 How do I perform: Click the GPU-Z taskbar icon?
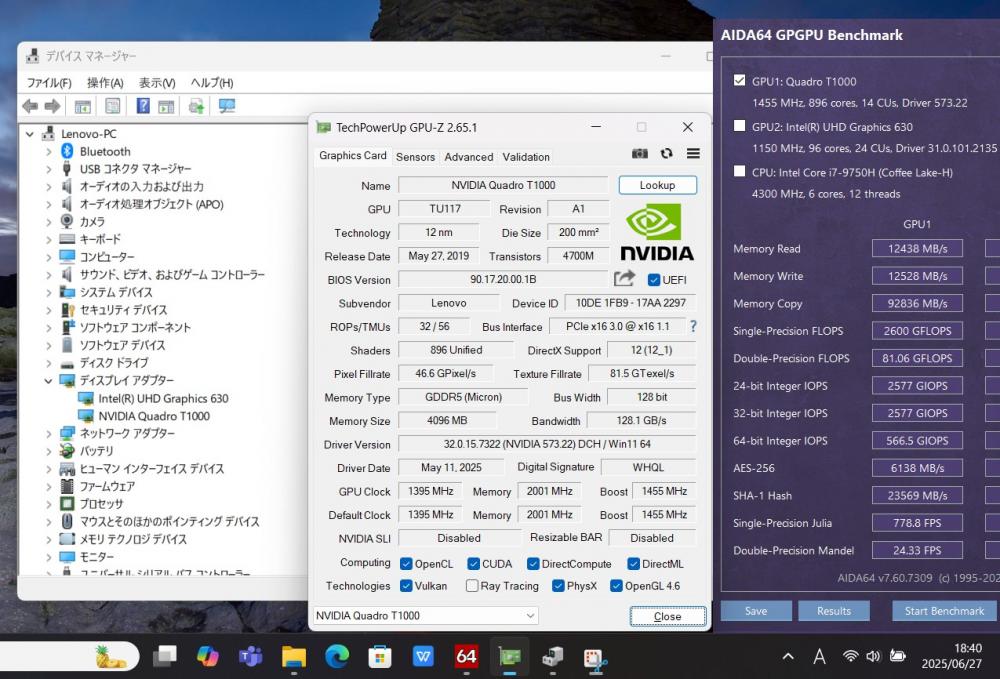click(510, 655)
